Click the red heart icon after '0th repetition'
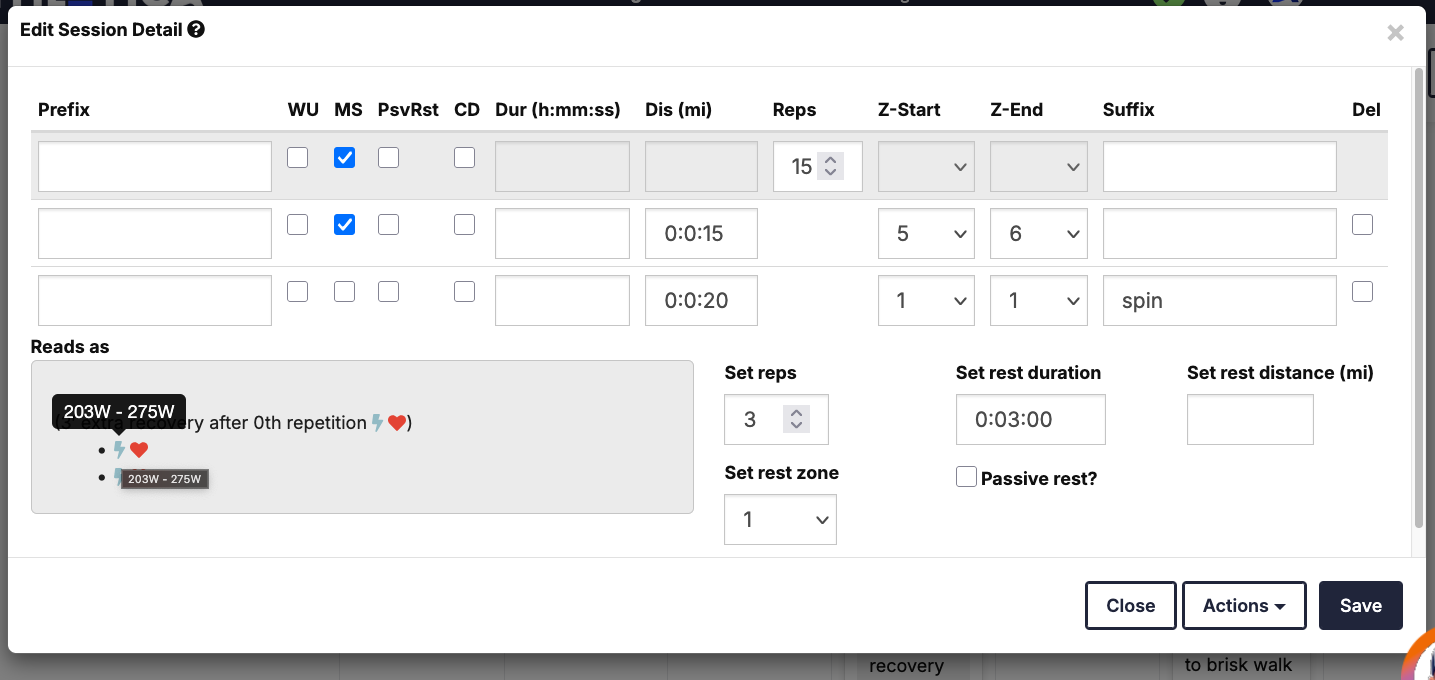The height and width of the screenshot is (680, 1435). (397, 423)
